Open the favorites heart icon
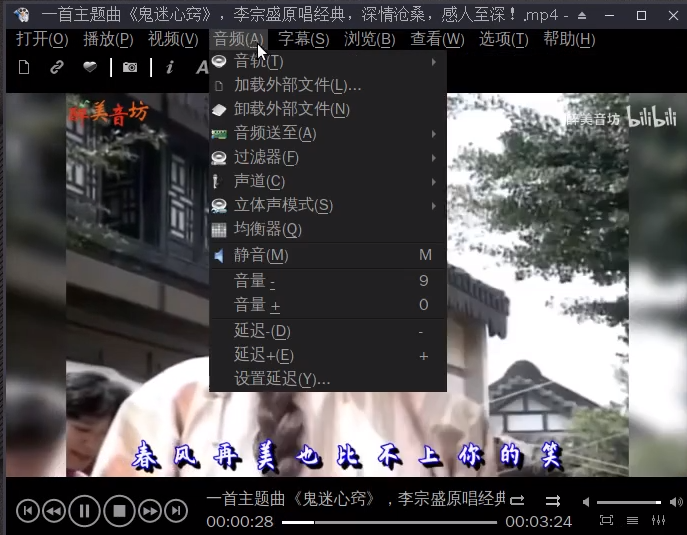Screen dimensions: 687x535 tap(90, 67)
